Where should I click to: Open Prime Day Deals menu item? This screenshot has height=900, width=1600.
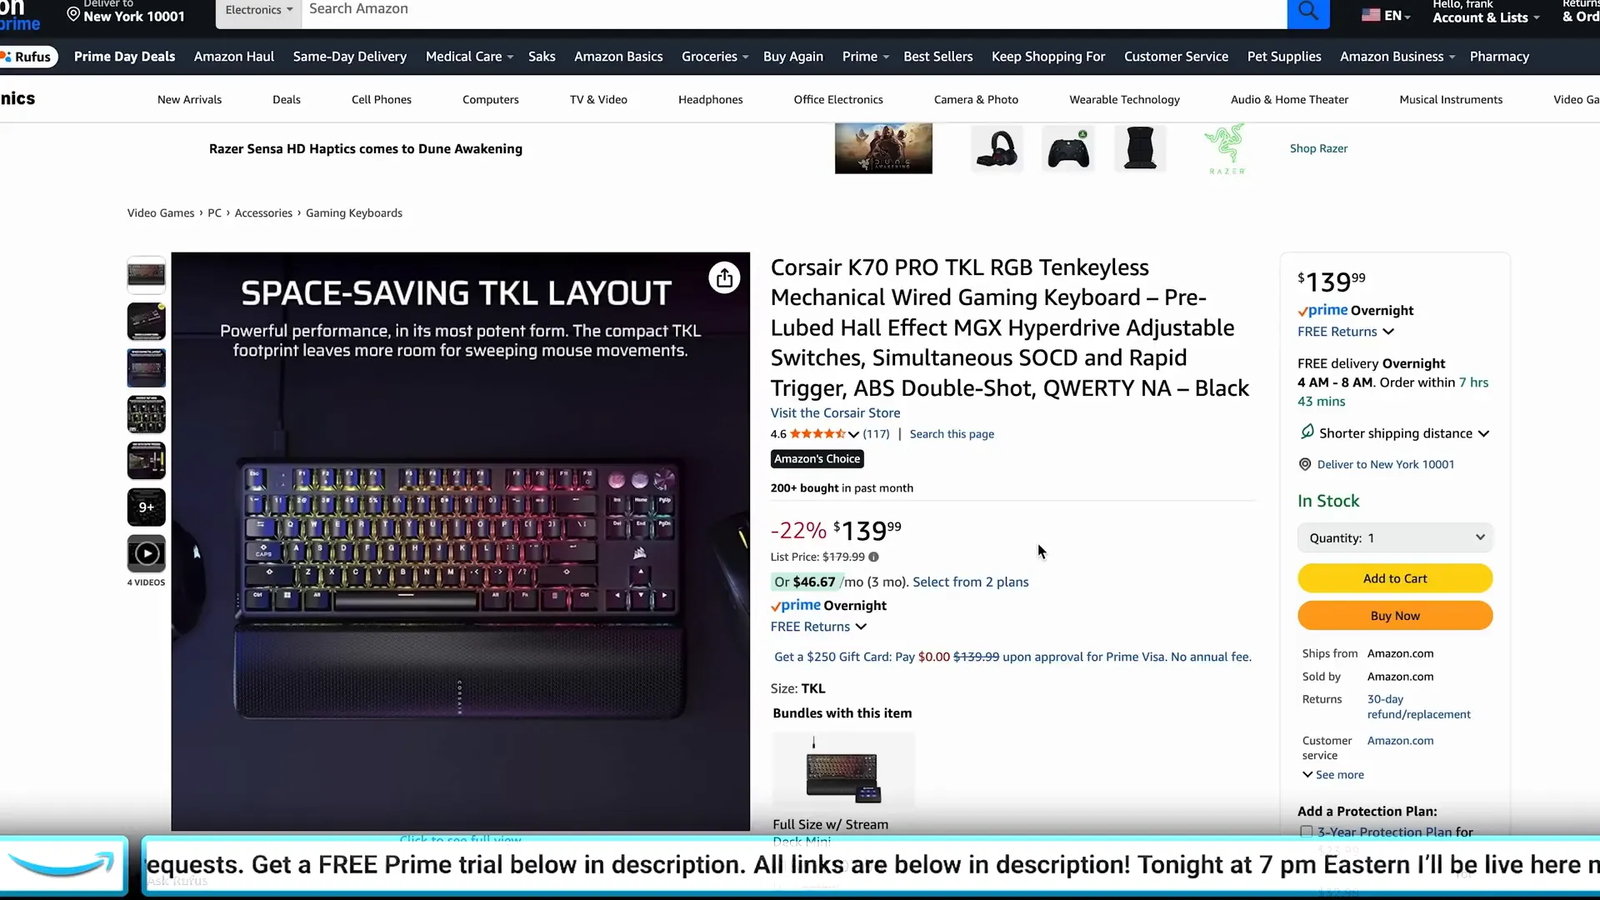click(124, 57)
